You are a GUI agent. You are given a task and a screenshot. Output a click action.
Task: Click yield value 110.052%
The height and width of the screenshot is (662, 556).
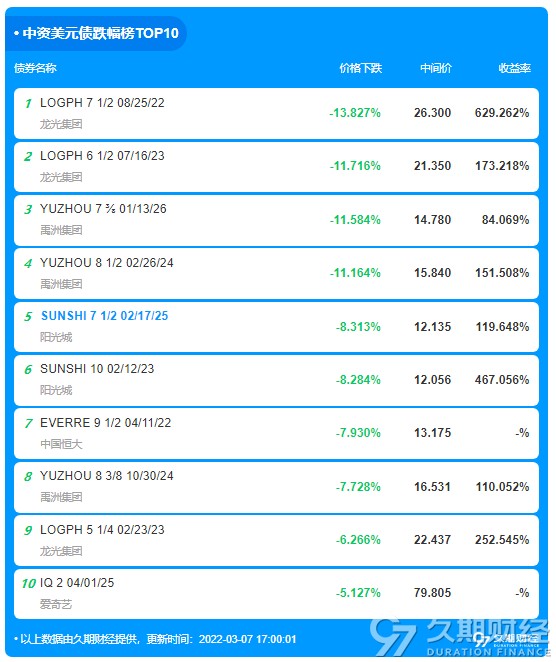click(502, 487)
